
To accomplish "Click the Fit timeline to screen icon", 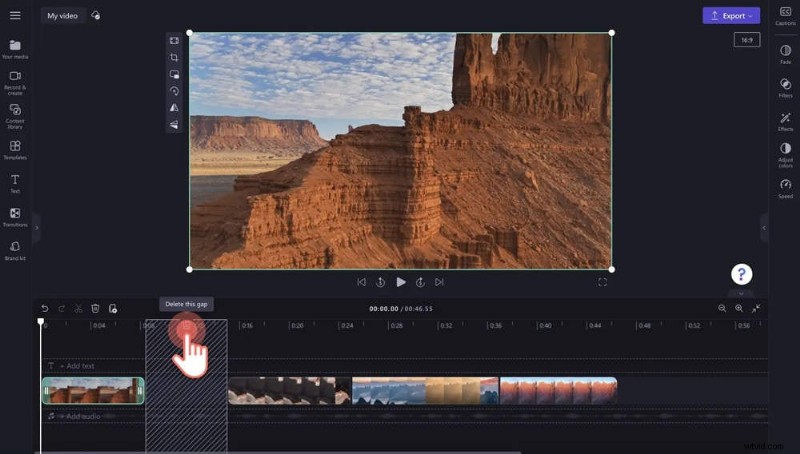I will tap(756, 308).
